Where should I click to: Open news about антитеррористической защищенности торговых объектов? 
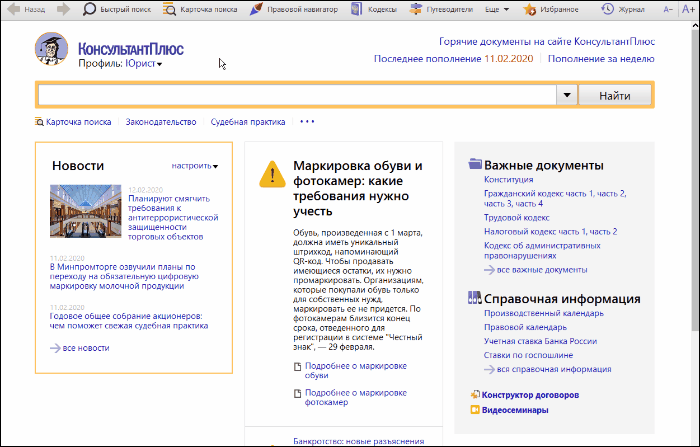[x=173, y=217]
